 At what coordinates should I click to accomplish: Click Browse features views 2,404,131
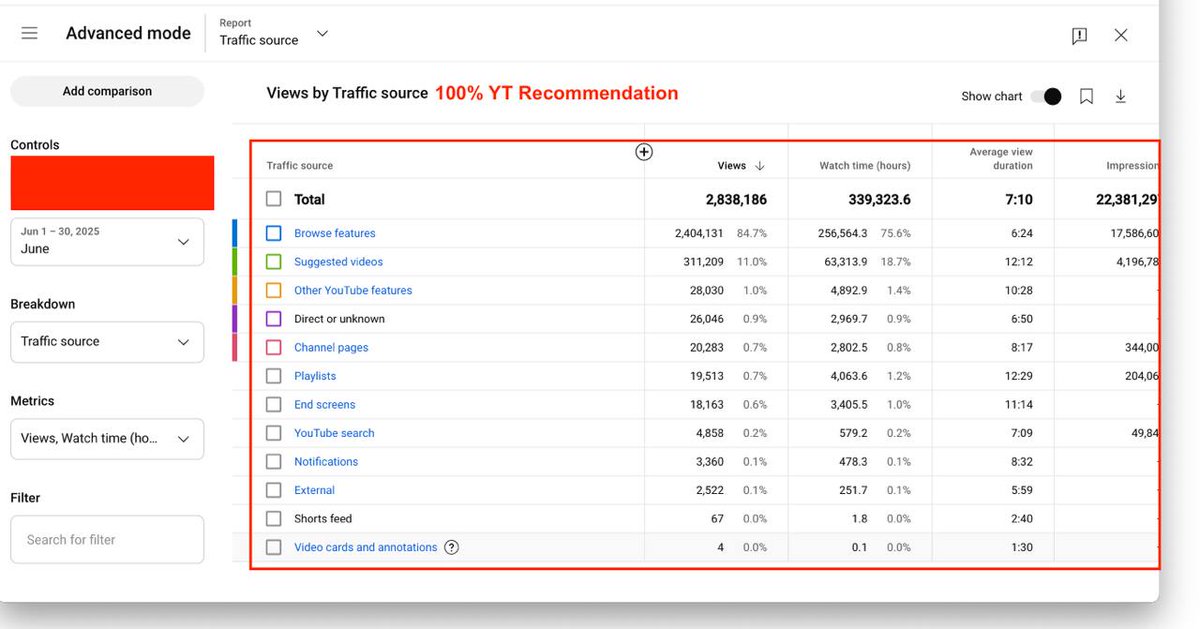pos(699,233)
